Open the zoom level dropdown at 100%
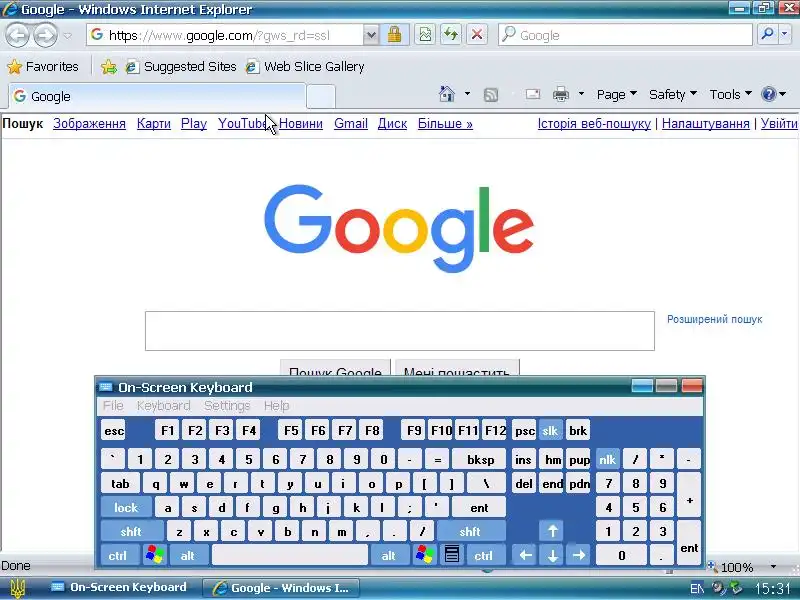The image size is (800, 600). coord(773,567)
